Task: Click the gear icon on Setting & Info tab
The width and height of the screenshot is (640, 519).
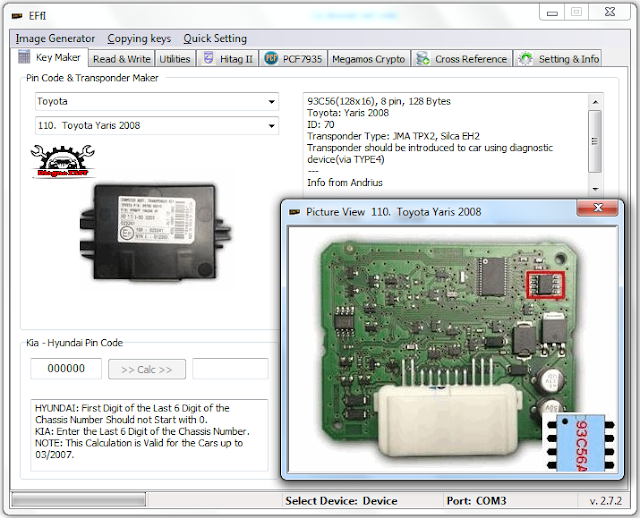Action: [525, 58]
